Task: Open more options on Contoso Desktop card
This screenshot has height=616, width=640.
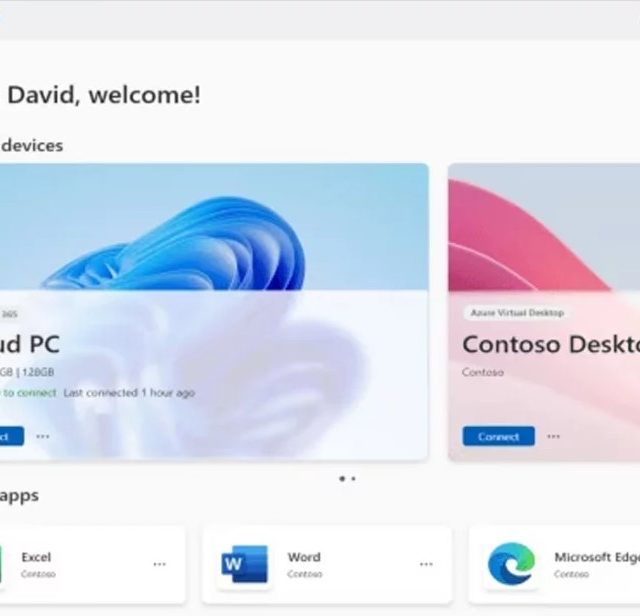Action: click(x=553, y=436)
